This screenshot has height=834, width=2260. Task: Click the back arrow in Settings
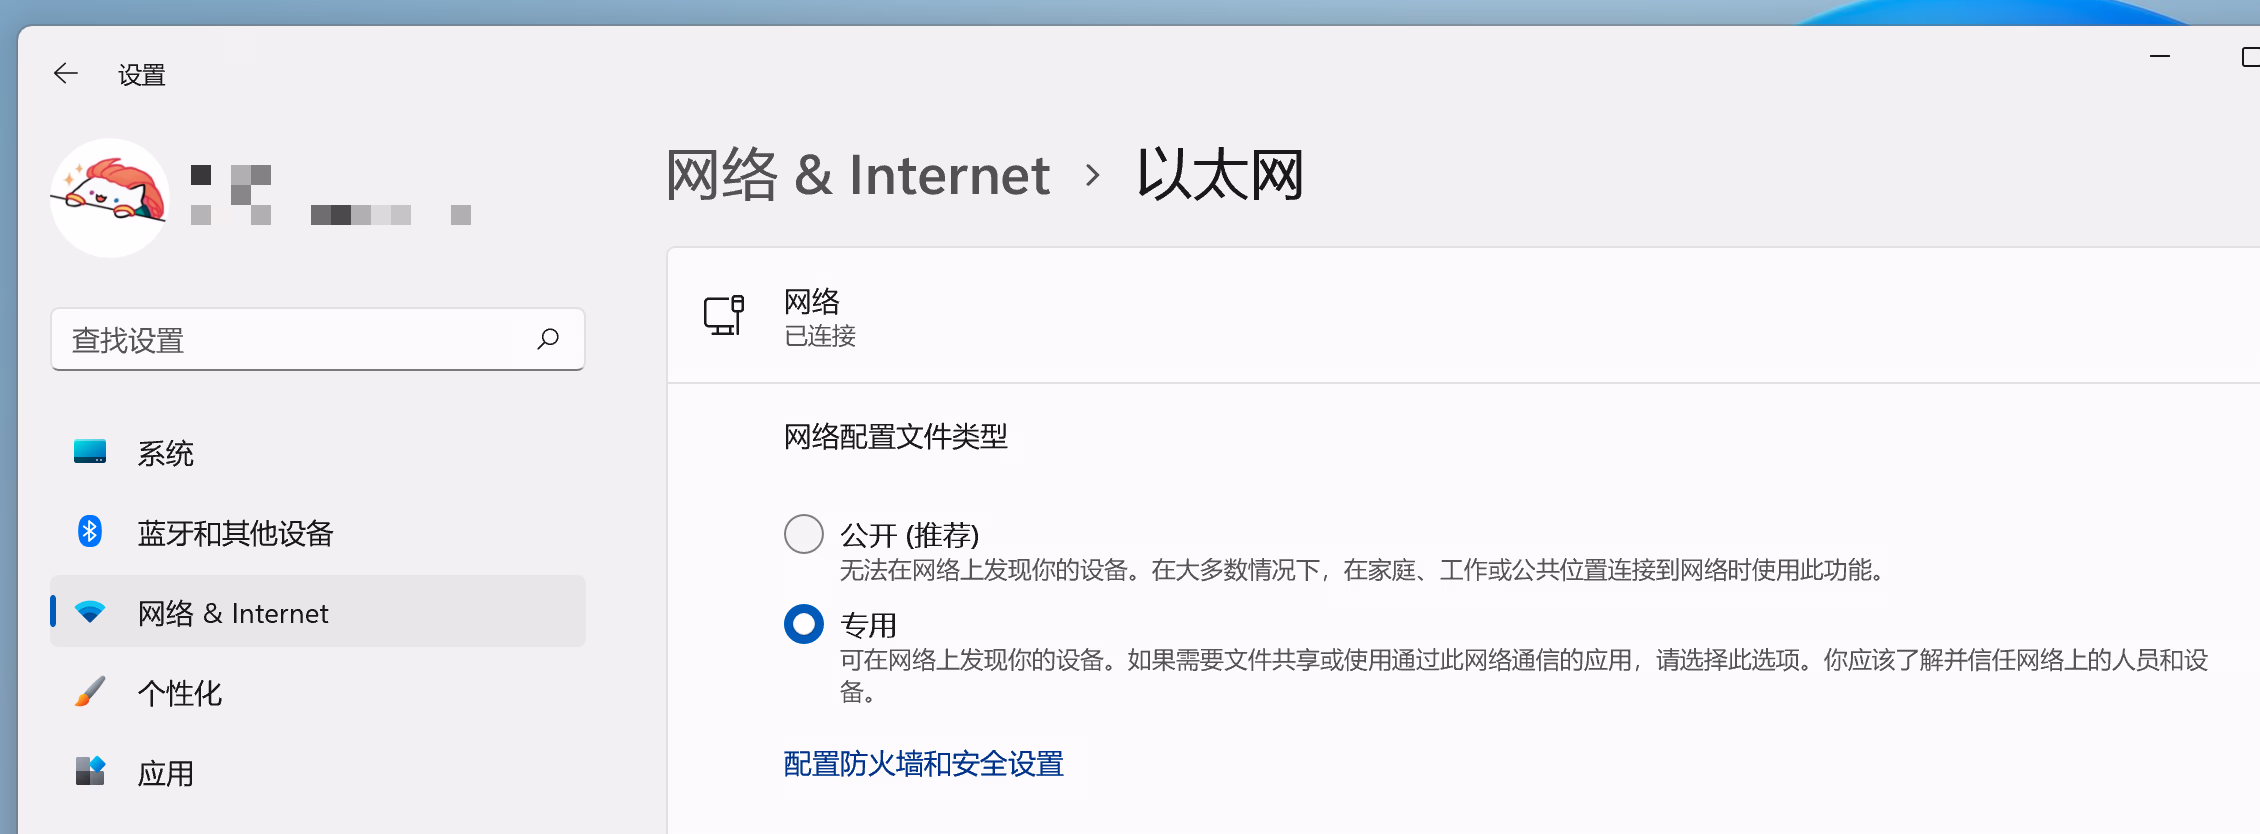66,74
